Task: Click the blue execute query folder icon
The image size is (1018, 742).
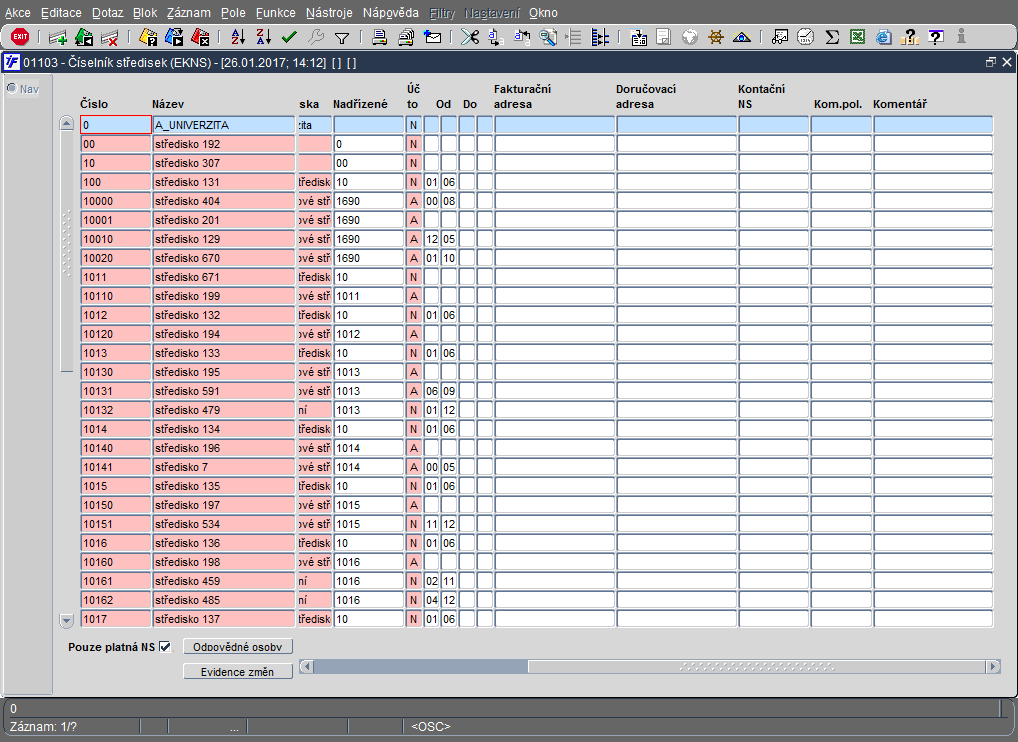Action: [174, 38]
